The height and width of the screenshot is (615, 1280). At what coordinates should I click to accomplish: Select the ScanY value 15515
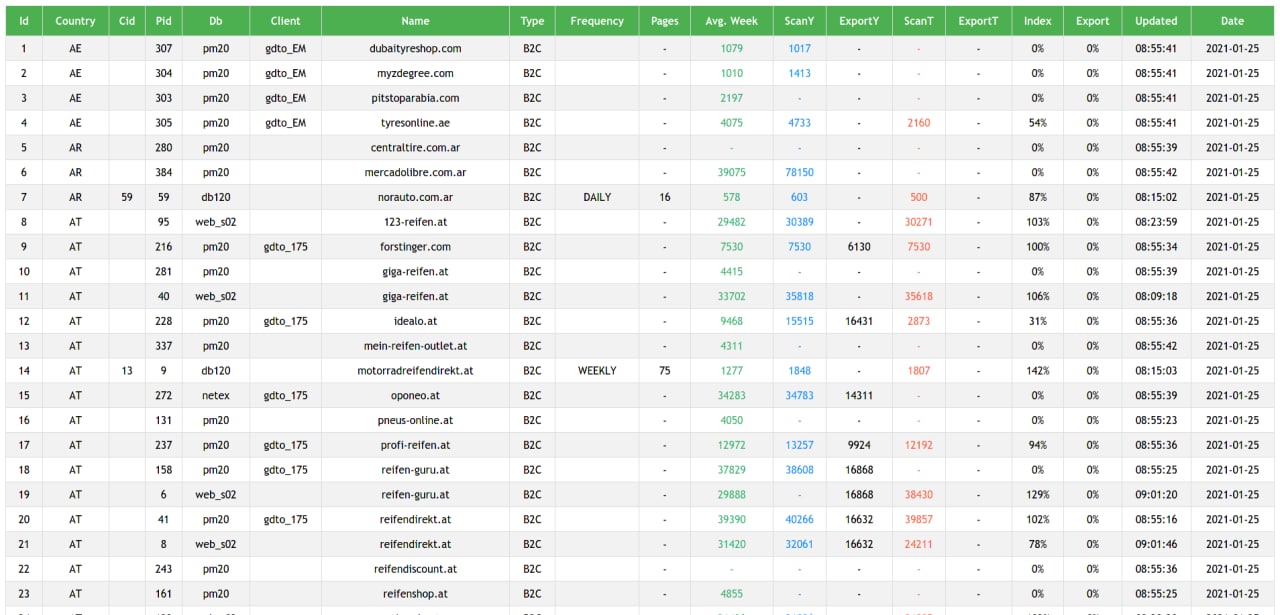pos(799,321)
